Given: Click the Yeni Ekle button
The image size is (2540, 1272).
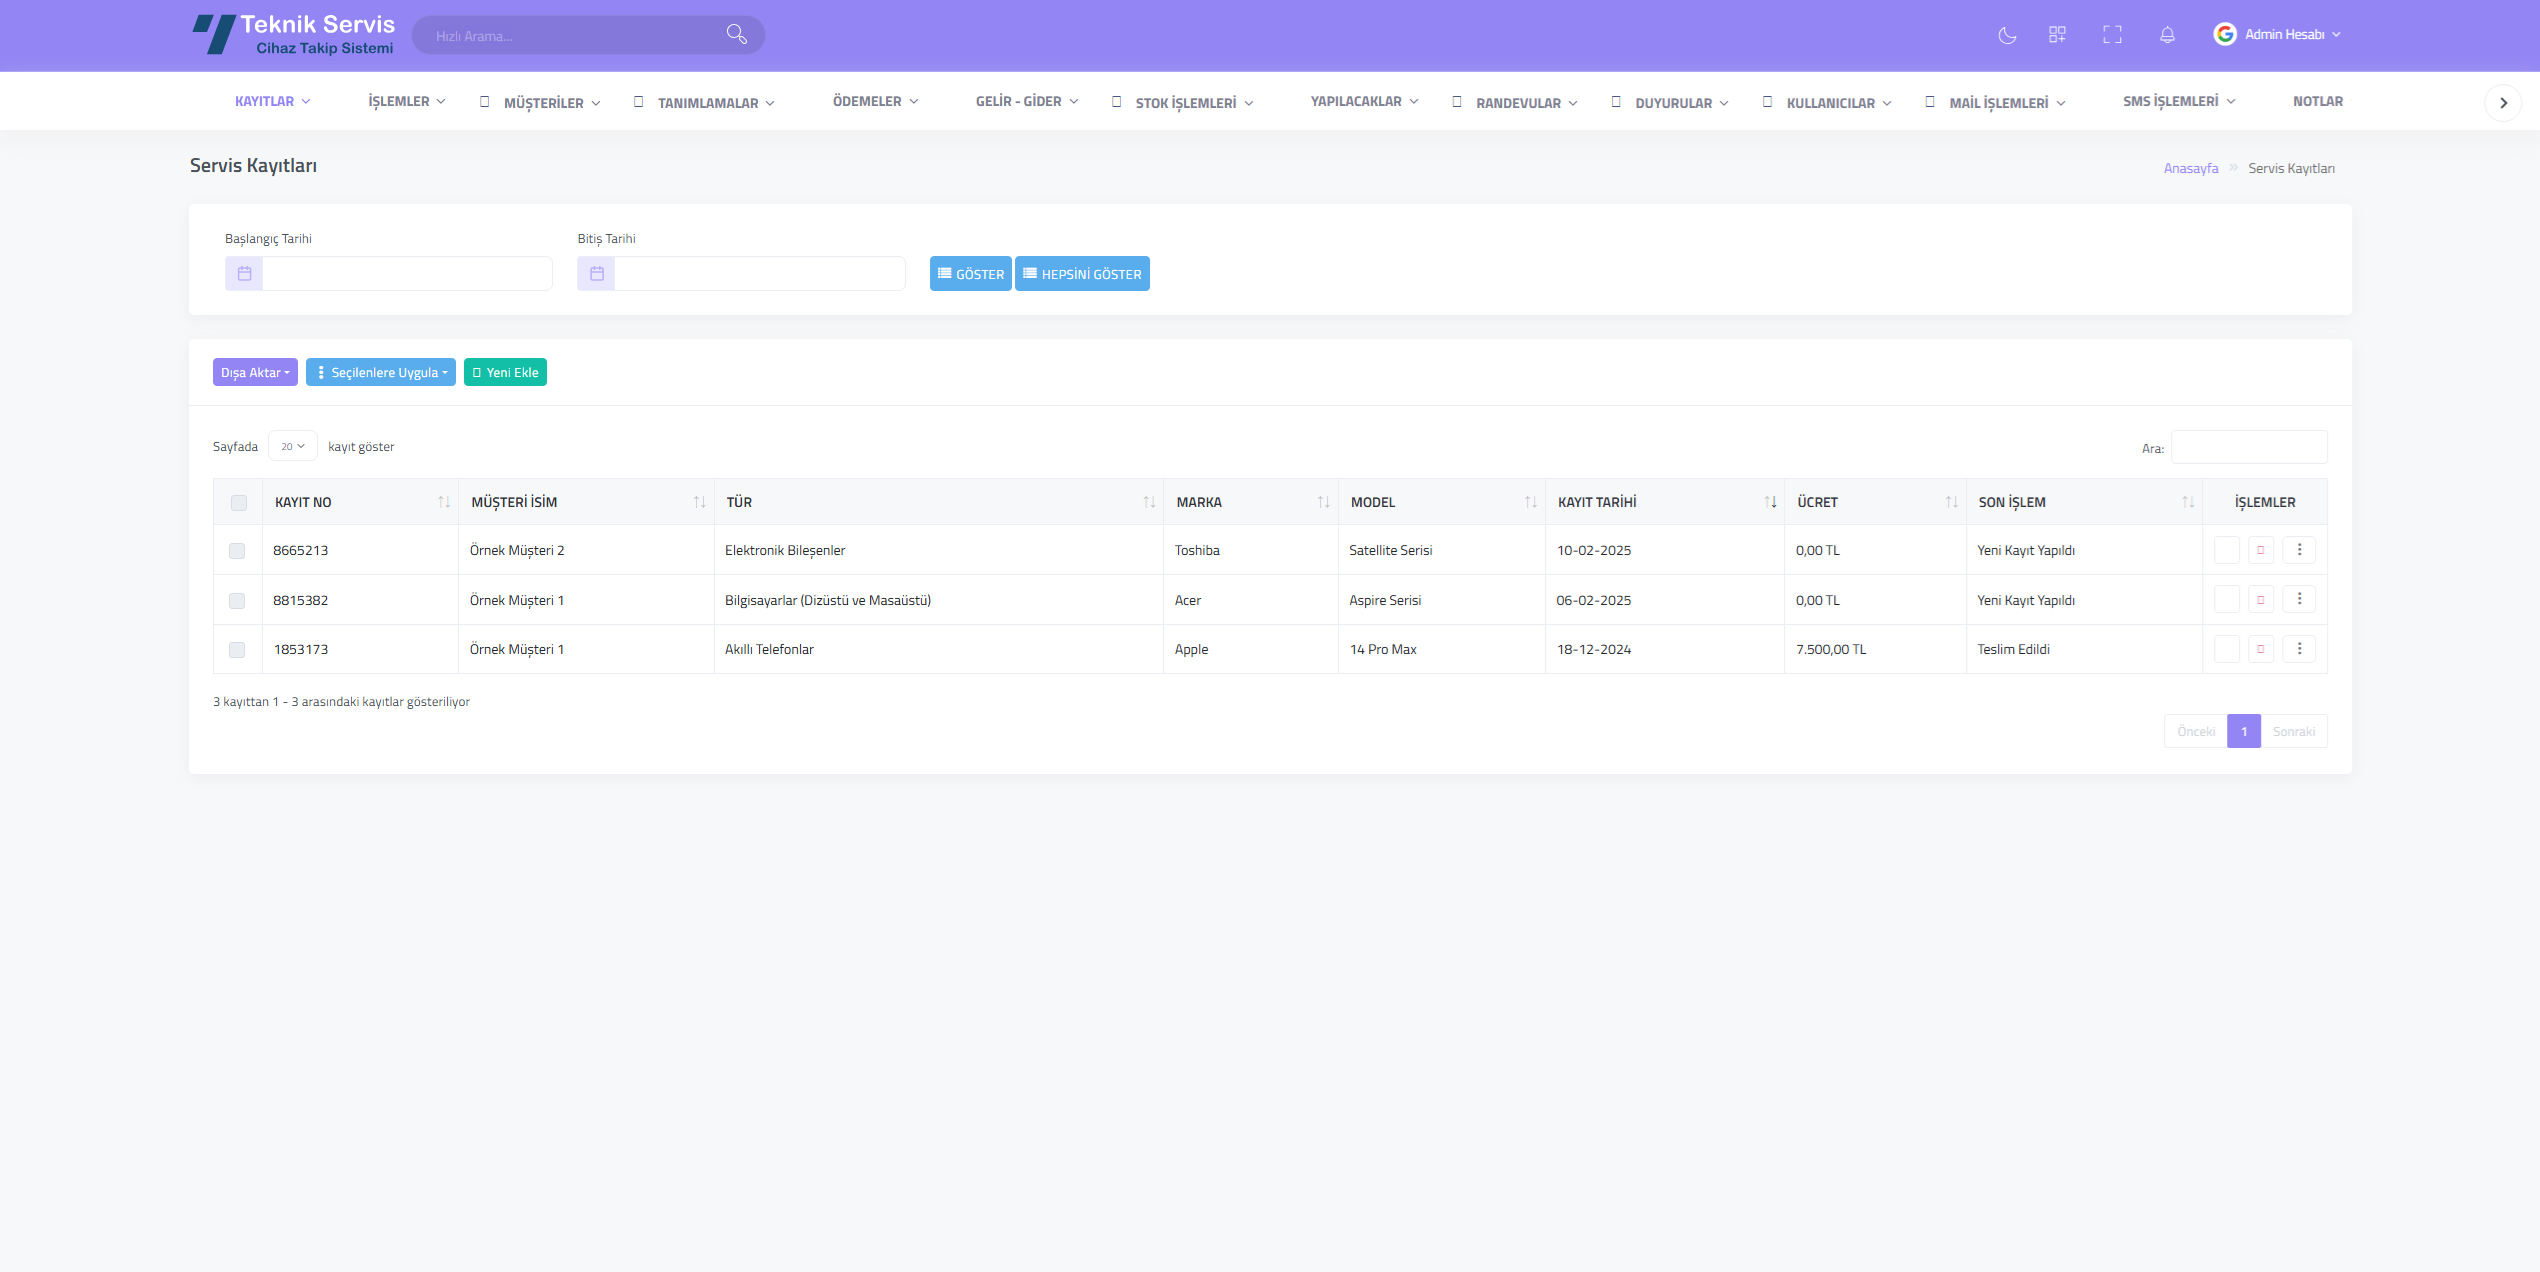Looking at the screenshot, I should (505, 373).
